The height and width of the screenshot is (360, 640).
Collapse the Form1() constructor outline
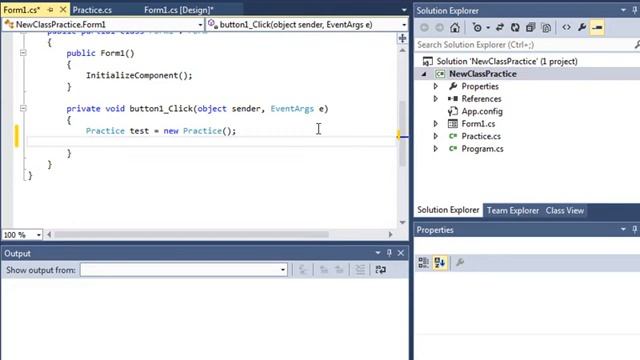pyautogui.click(x=23, y=53)
